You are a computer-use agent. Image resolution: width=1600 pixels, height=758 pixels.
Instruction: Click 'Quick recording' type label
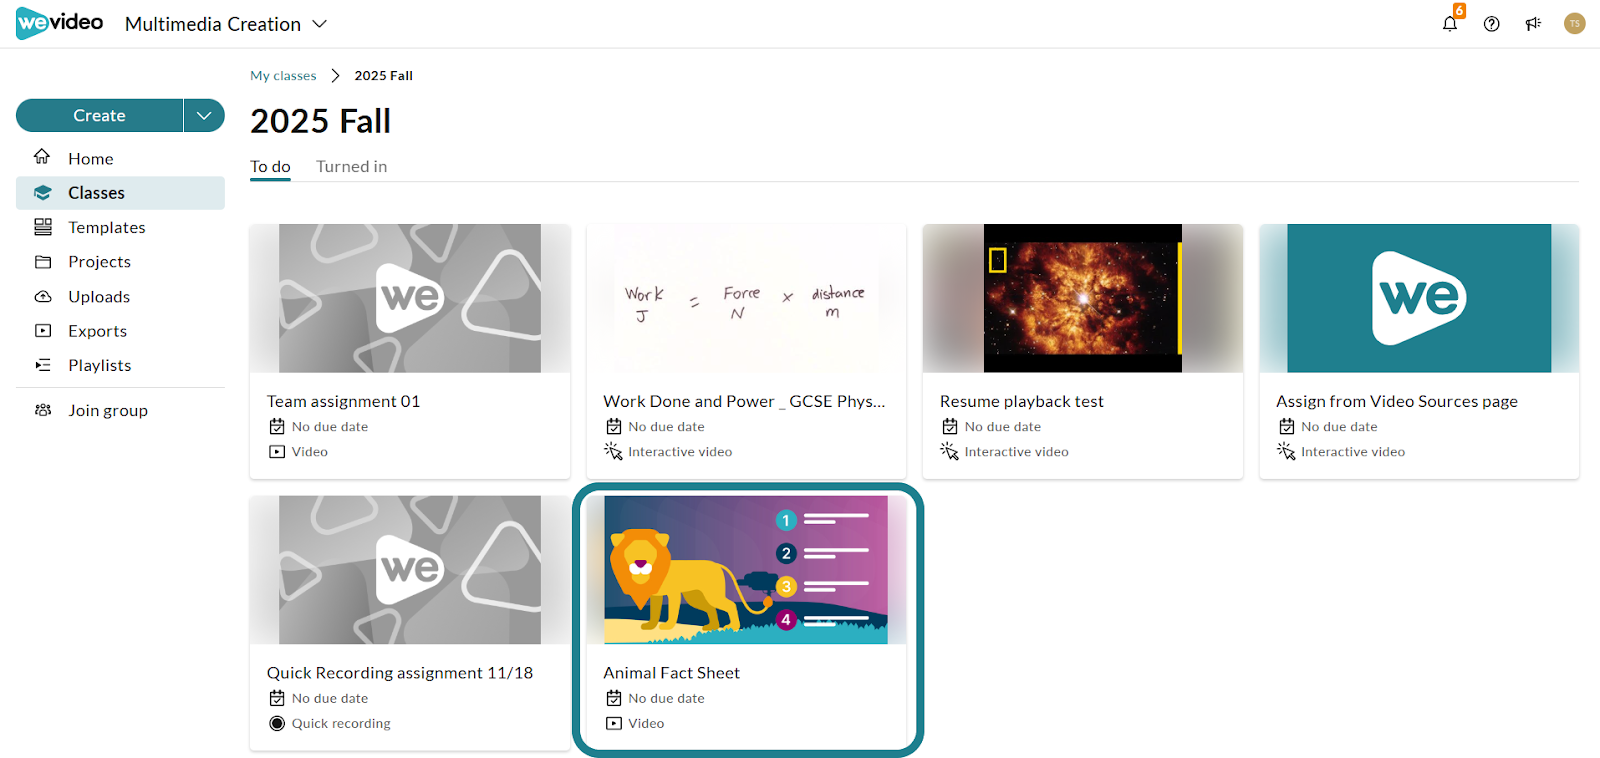(x=341, y=724)
